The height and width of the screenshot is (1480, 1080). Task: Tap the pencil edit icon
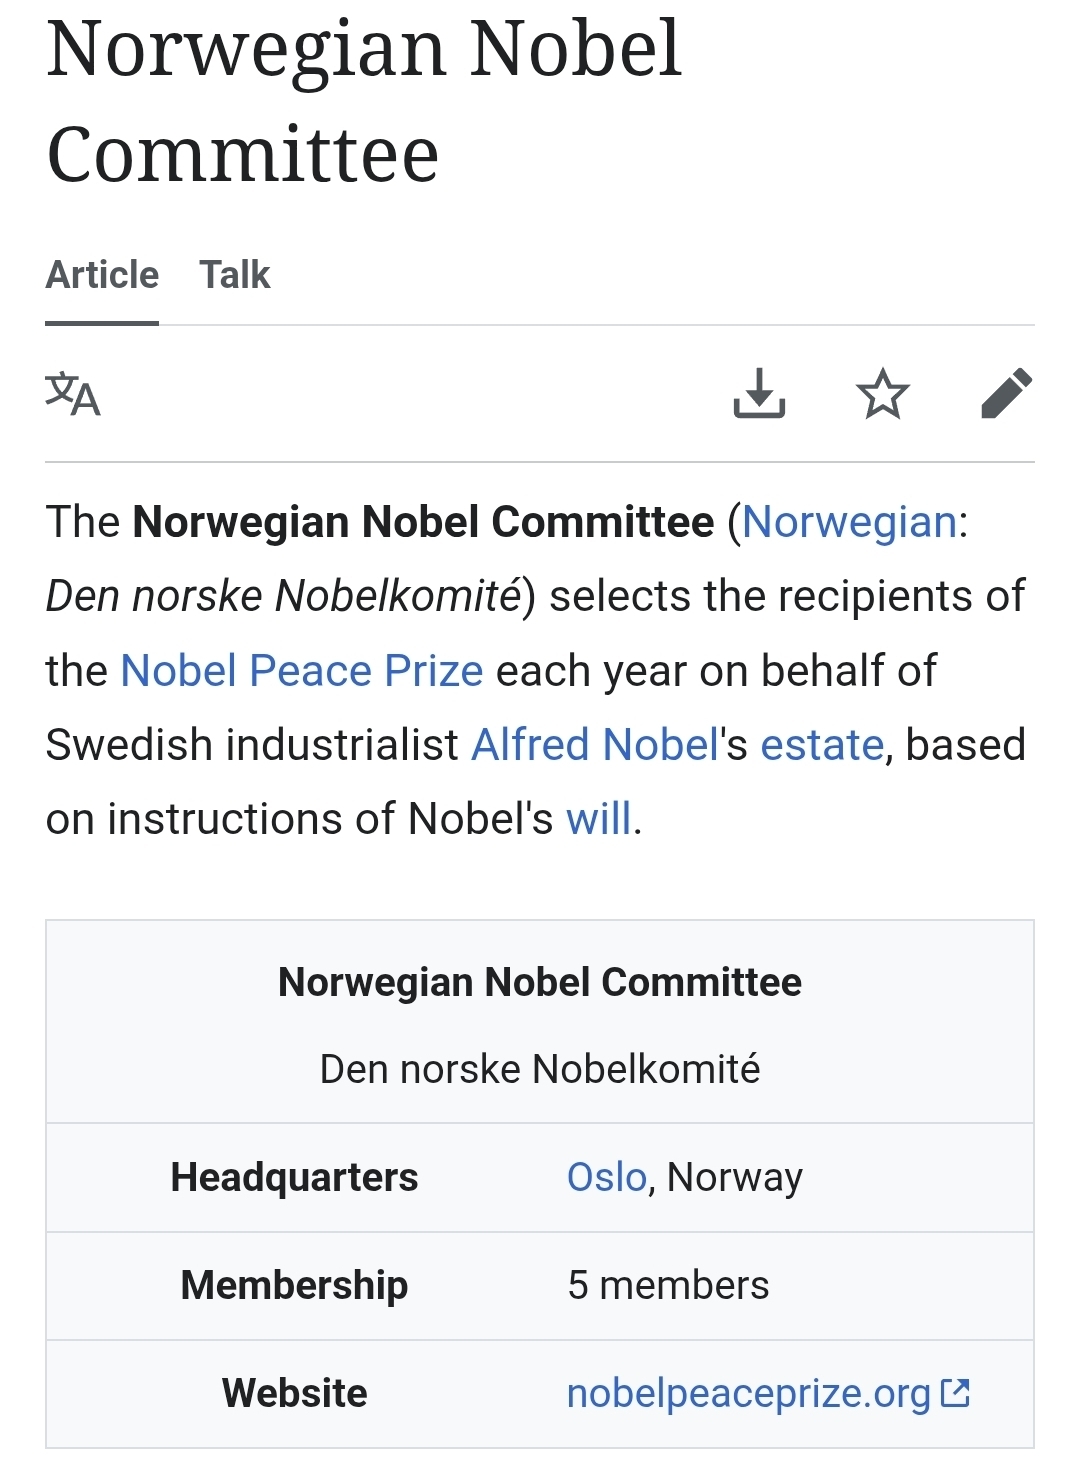point(1006,393)
